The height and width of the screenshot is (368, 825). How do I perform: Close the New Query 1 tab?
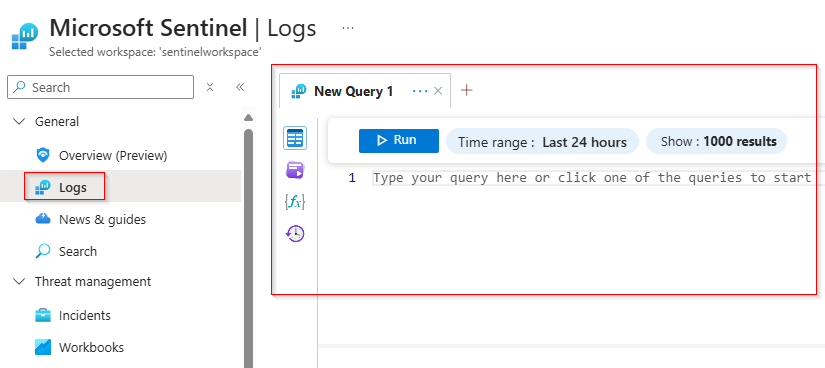(438, 91)
